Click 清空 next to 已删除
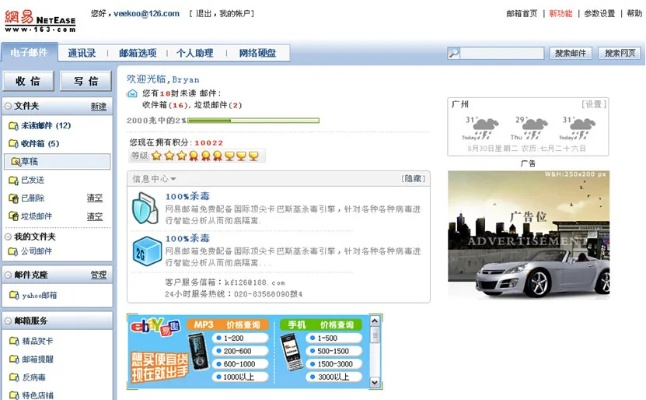 point(95,198)
